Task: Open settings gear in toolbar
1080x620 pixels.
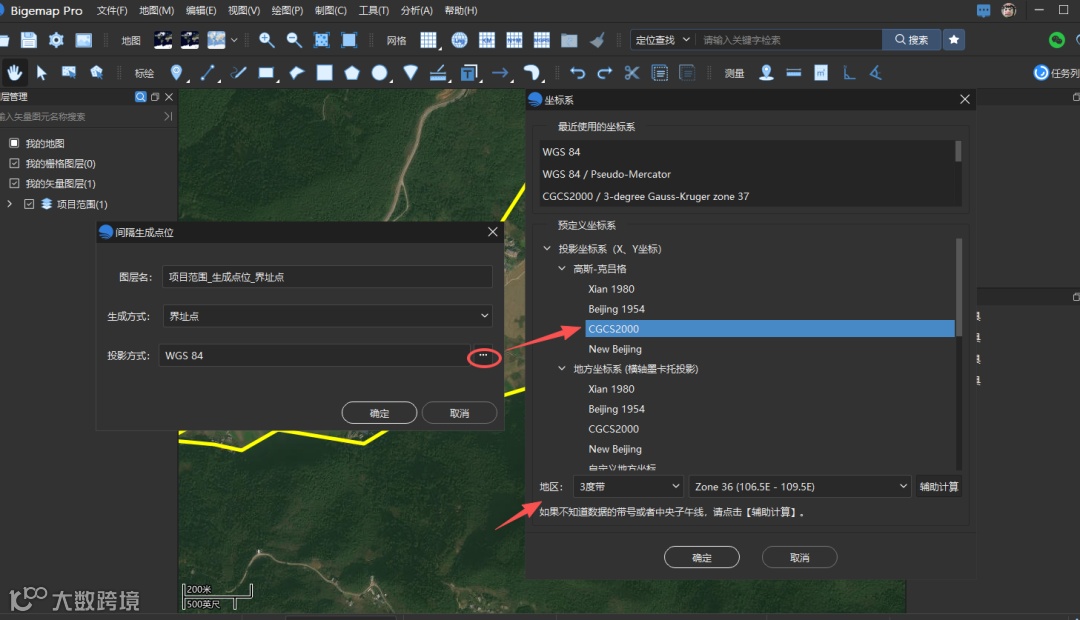Action: pyautogui.click(x=56, y=40)
